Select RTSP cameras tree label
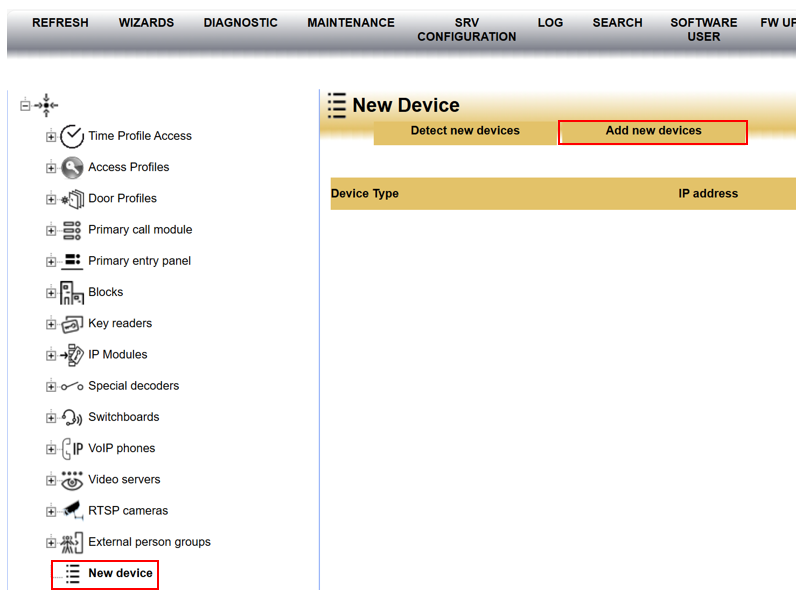Image resolution: width=803 pixels, height=597 pixels. pyautogui.click(x=128, y=510)
